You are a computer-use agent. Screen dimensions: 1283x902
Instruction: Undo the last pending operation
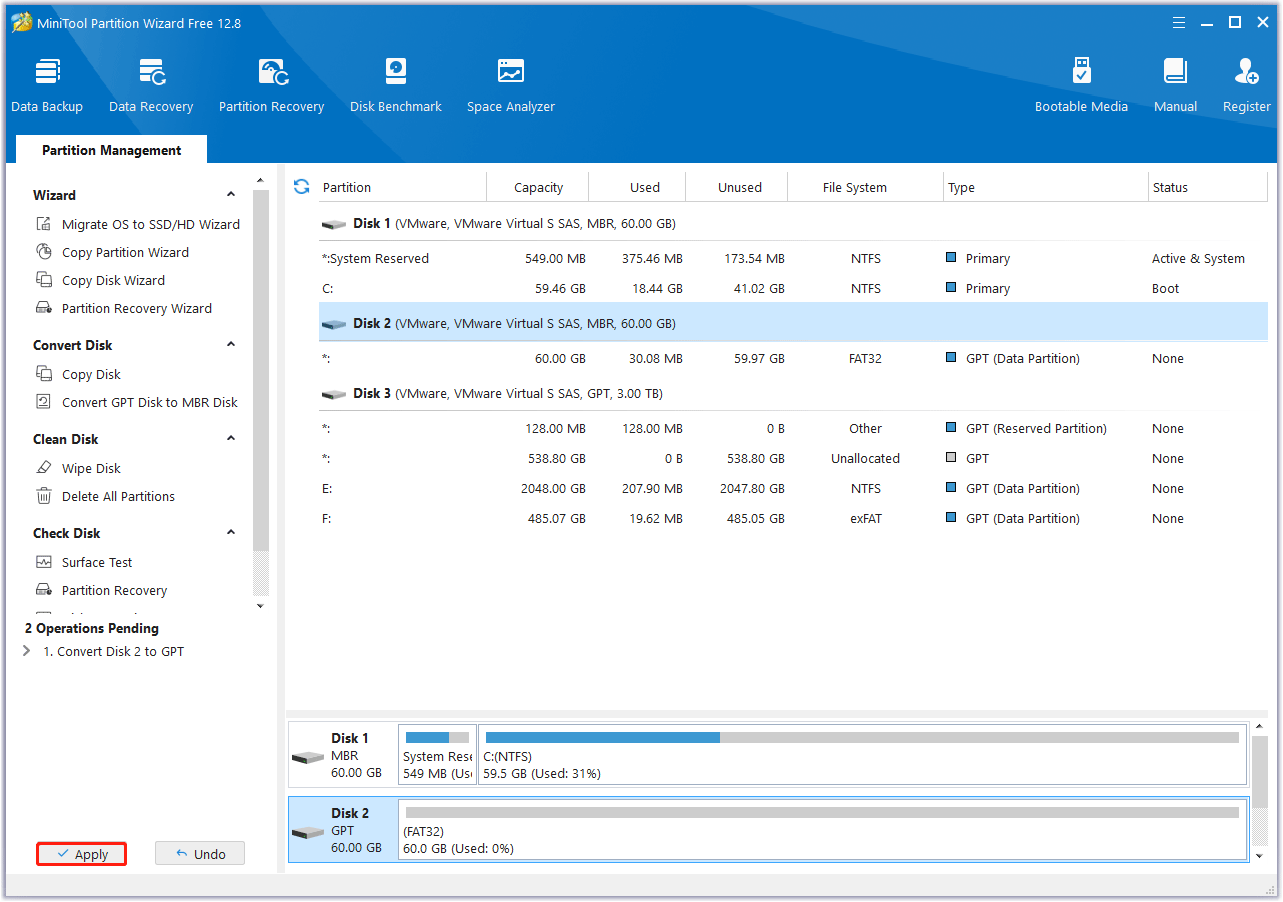(x=200, y=854)
